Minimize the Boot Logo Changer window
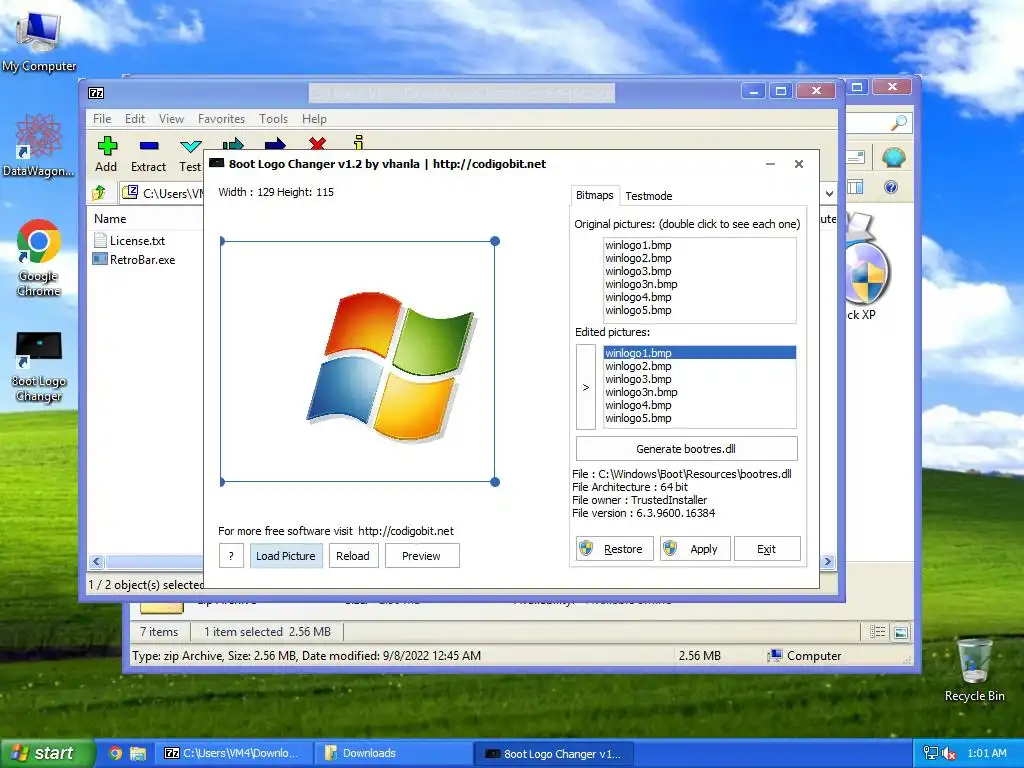 pyautogui.click(x=771, y=164)
